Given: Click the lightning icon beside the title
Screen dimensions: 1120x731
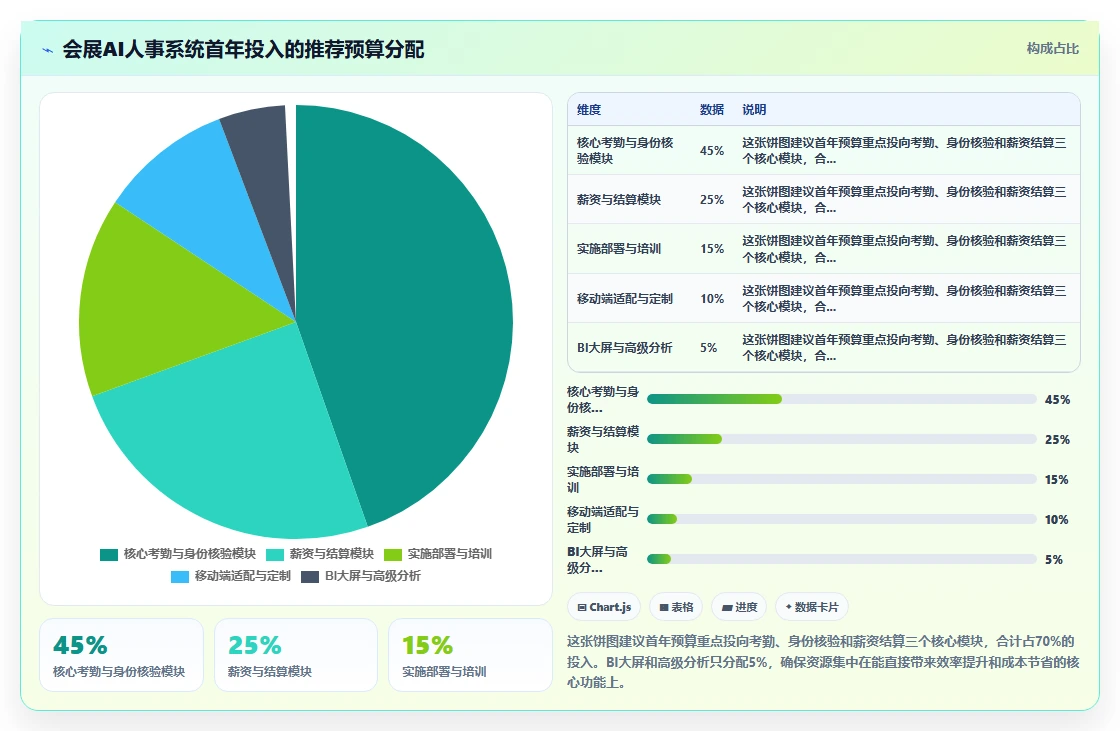Looking at the screenshot, I should [47, 50].
